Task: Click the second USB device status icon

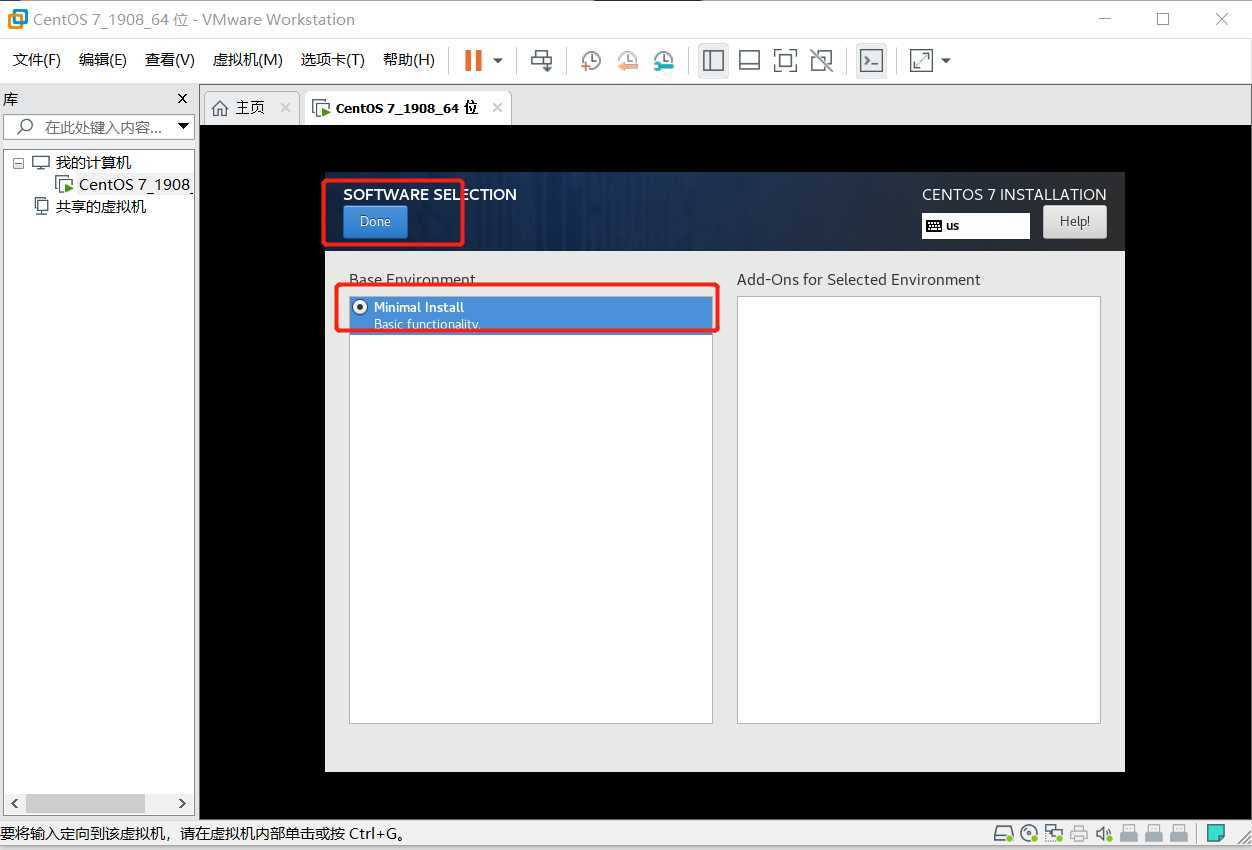Action: tap(1154, 833)
